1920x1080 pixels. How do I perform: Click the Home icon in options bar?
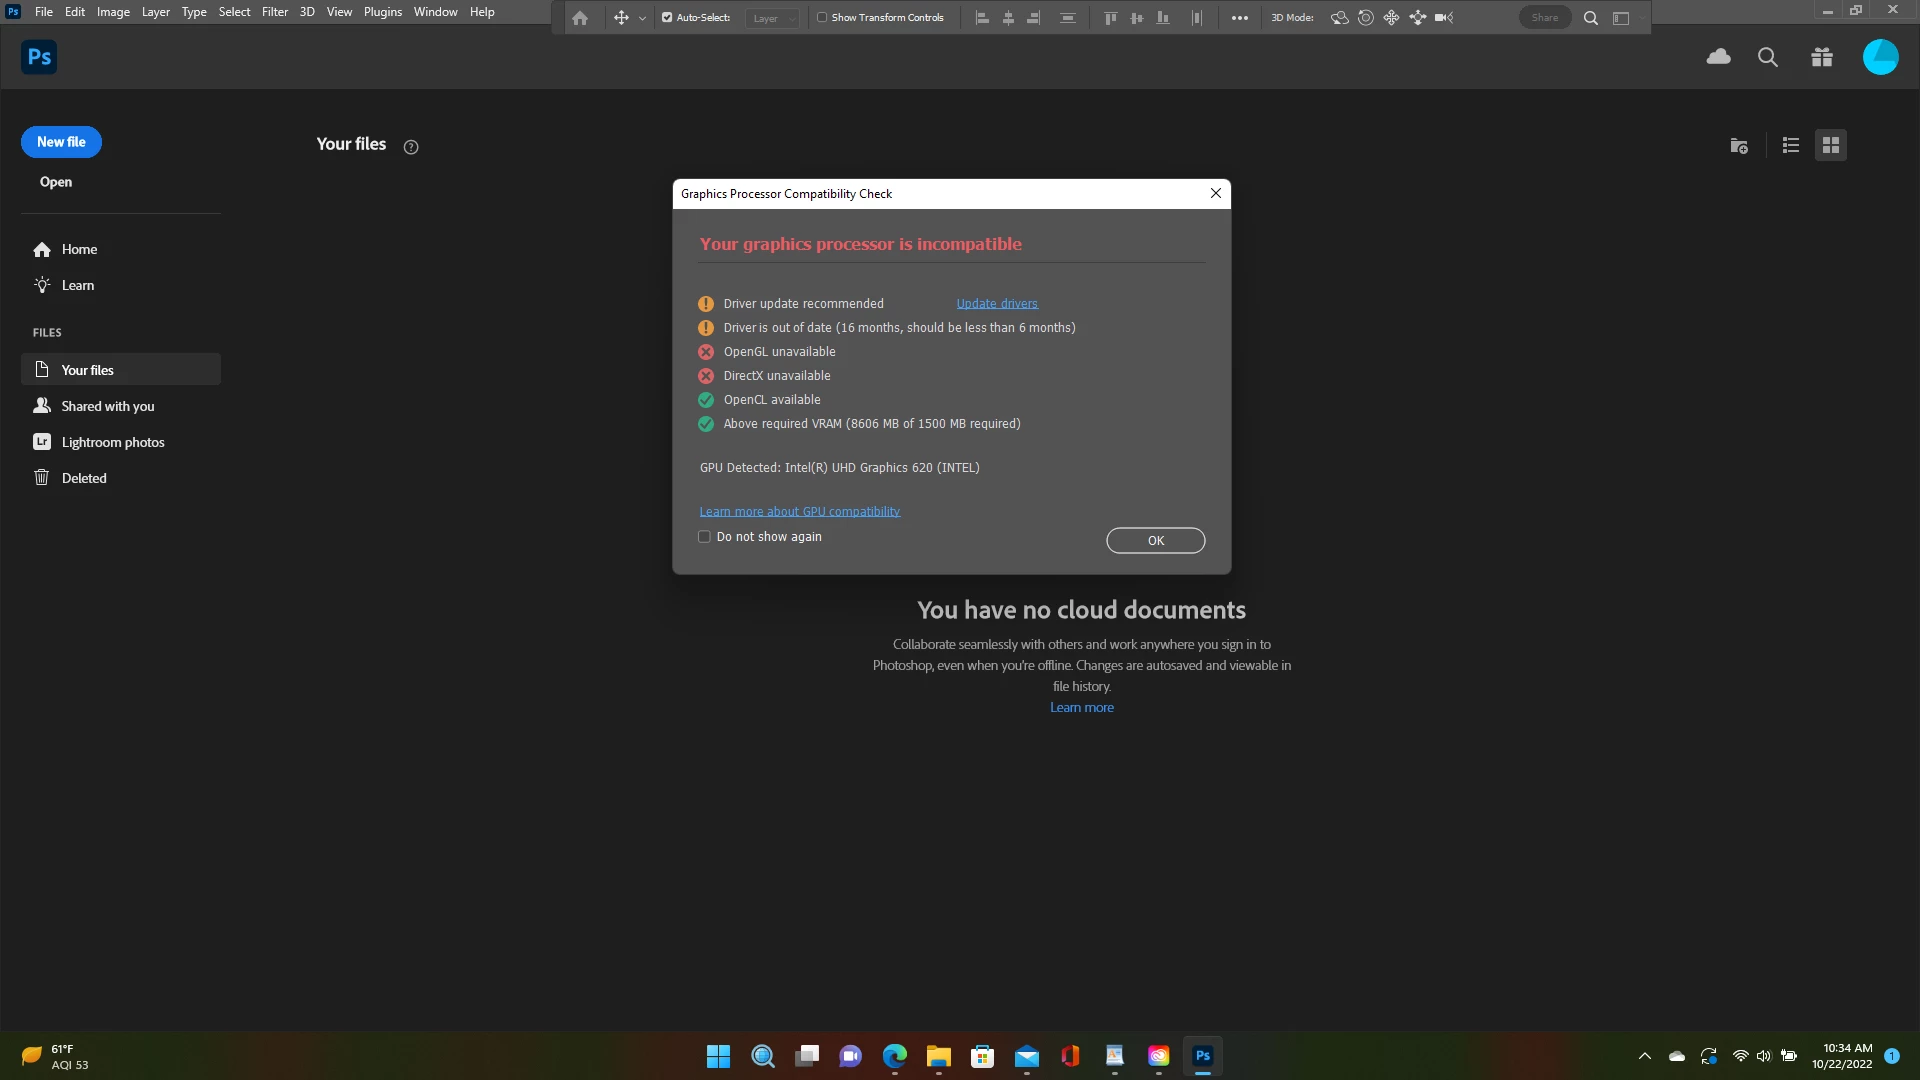(x=580, y=18)
